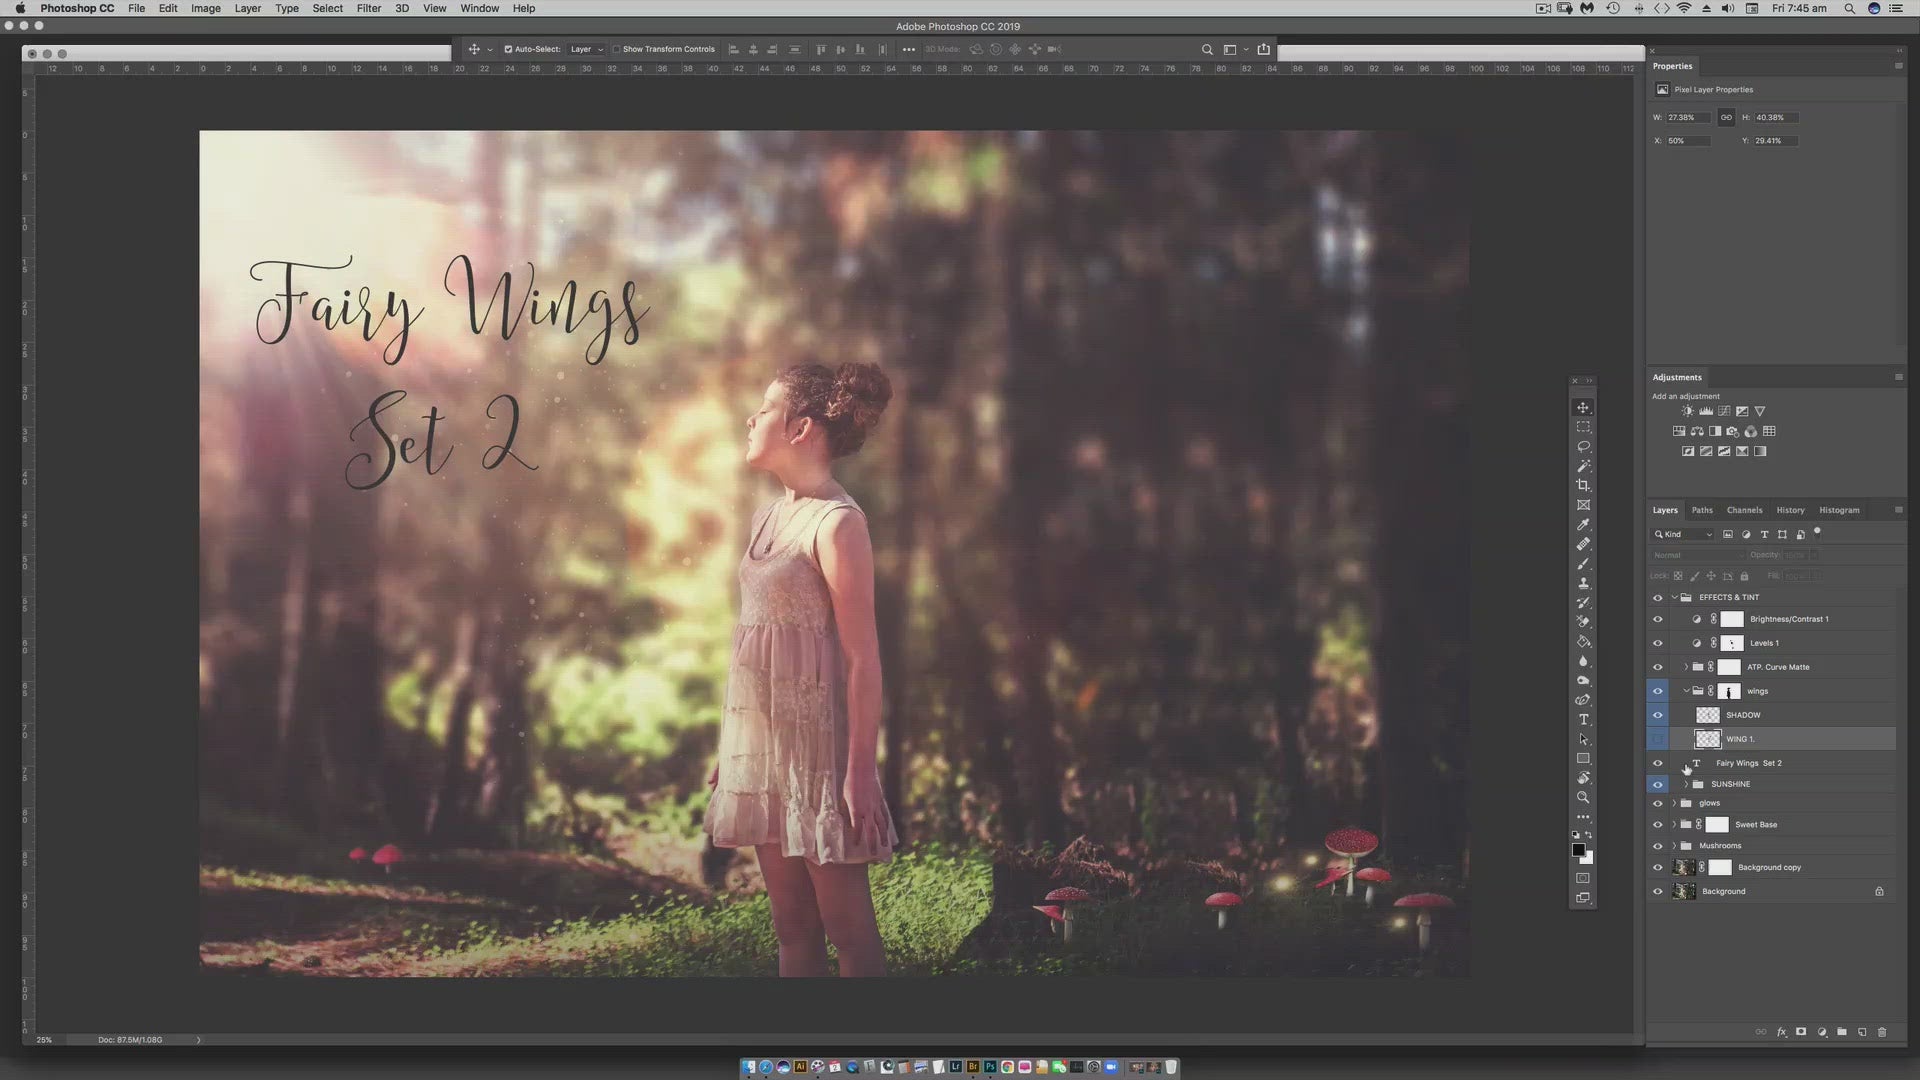
Task: Hide the Background layer
Action: pyautogui.click(x=1658, y=892)
